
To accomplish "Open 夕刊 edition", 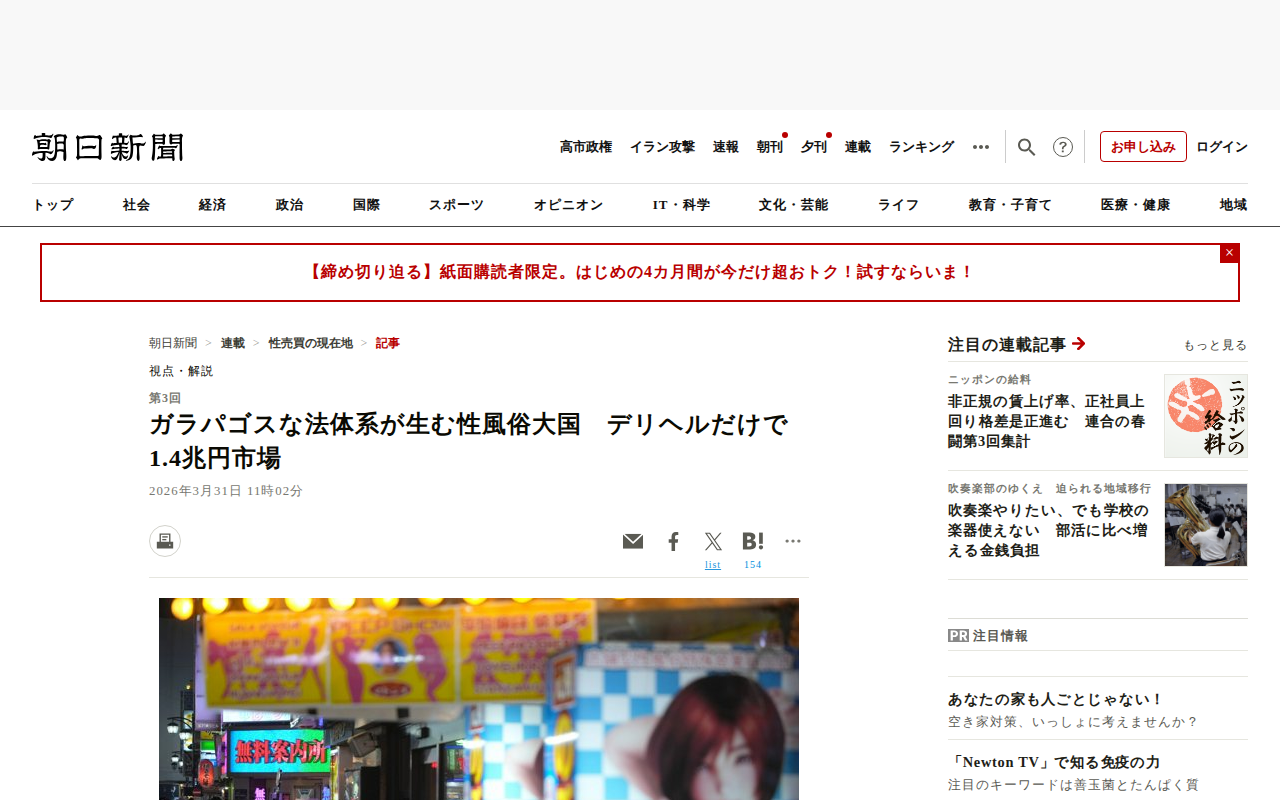I will pos(814,147).
